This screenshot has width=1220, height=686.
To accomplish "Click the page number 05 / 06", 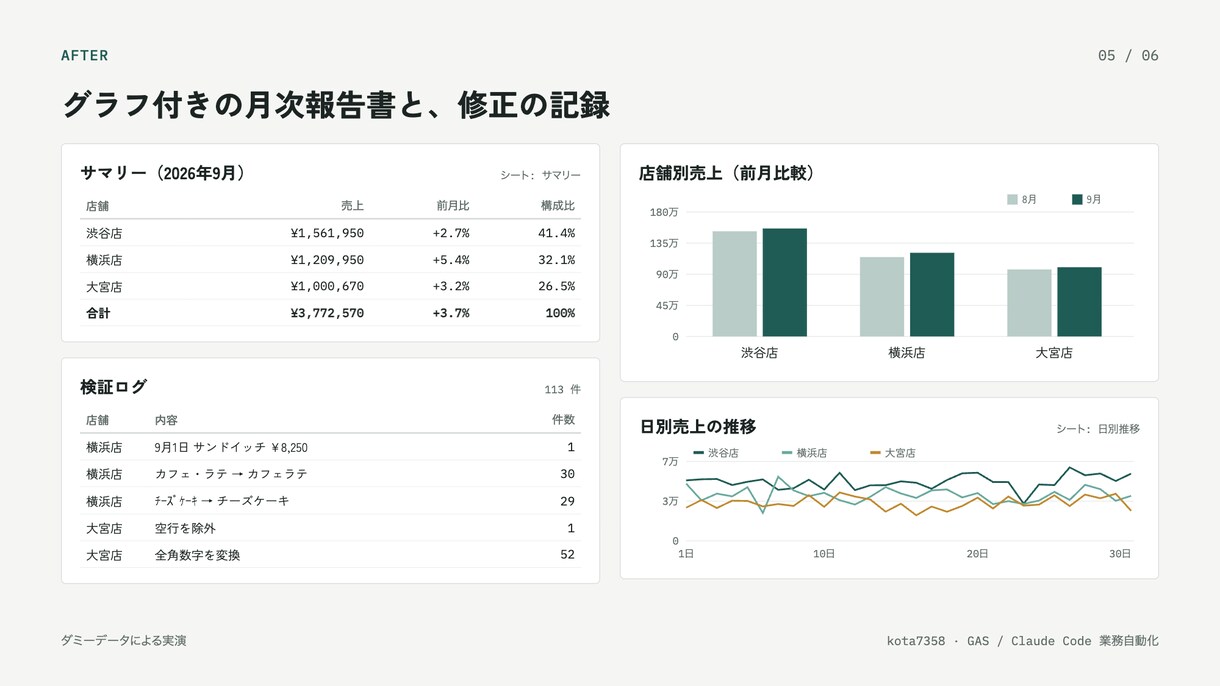I will click(x=1128, y=56).
